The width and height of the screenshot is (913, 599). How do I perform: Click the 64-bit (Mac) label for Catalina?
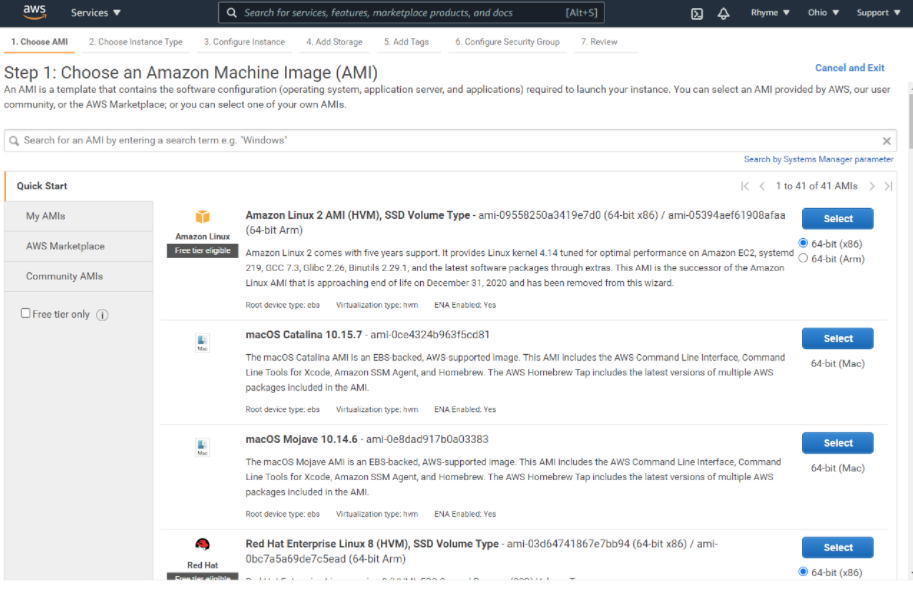tap(837, 364)
